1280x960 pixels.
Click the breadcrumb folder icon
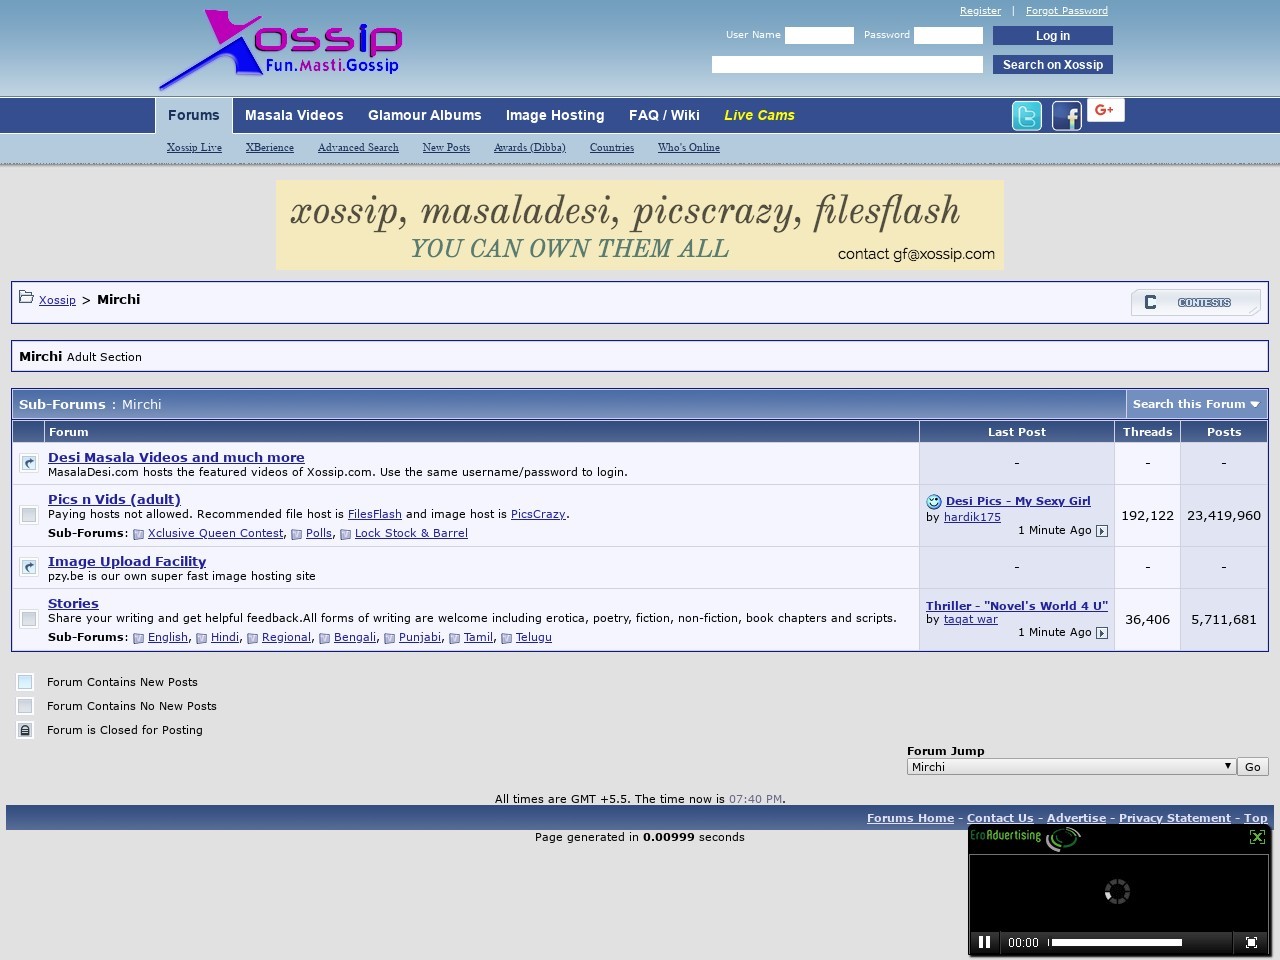coord(26,297)
